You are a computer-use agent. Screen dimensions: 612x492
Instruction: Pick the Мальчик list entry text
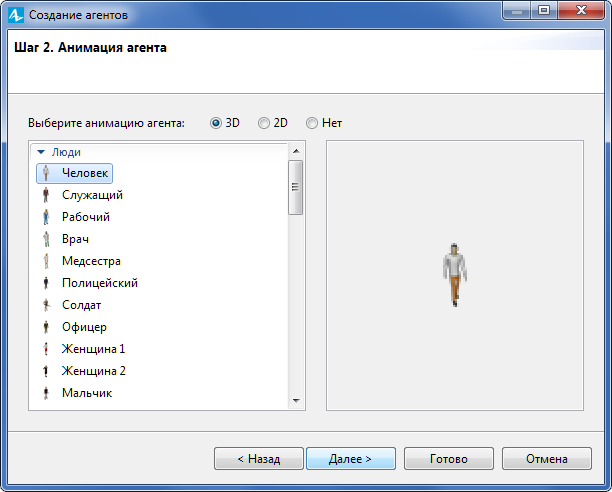[87, 393]
